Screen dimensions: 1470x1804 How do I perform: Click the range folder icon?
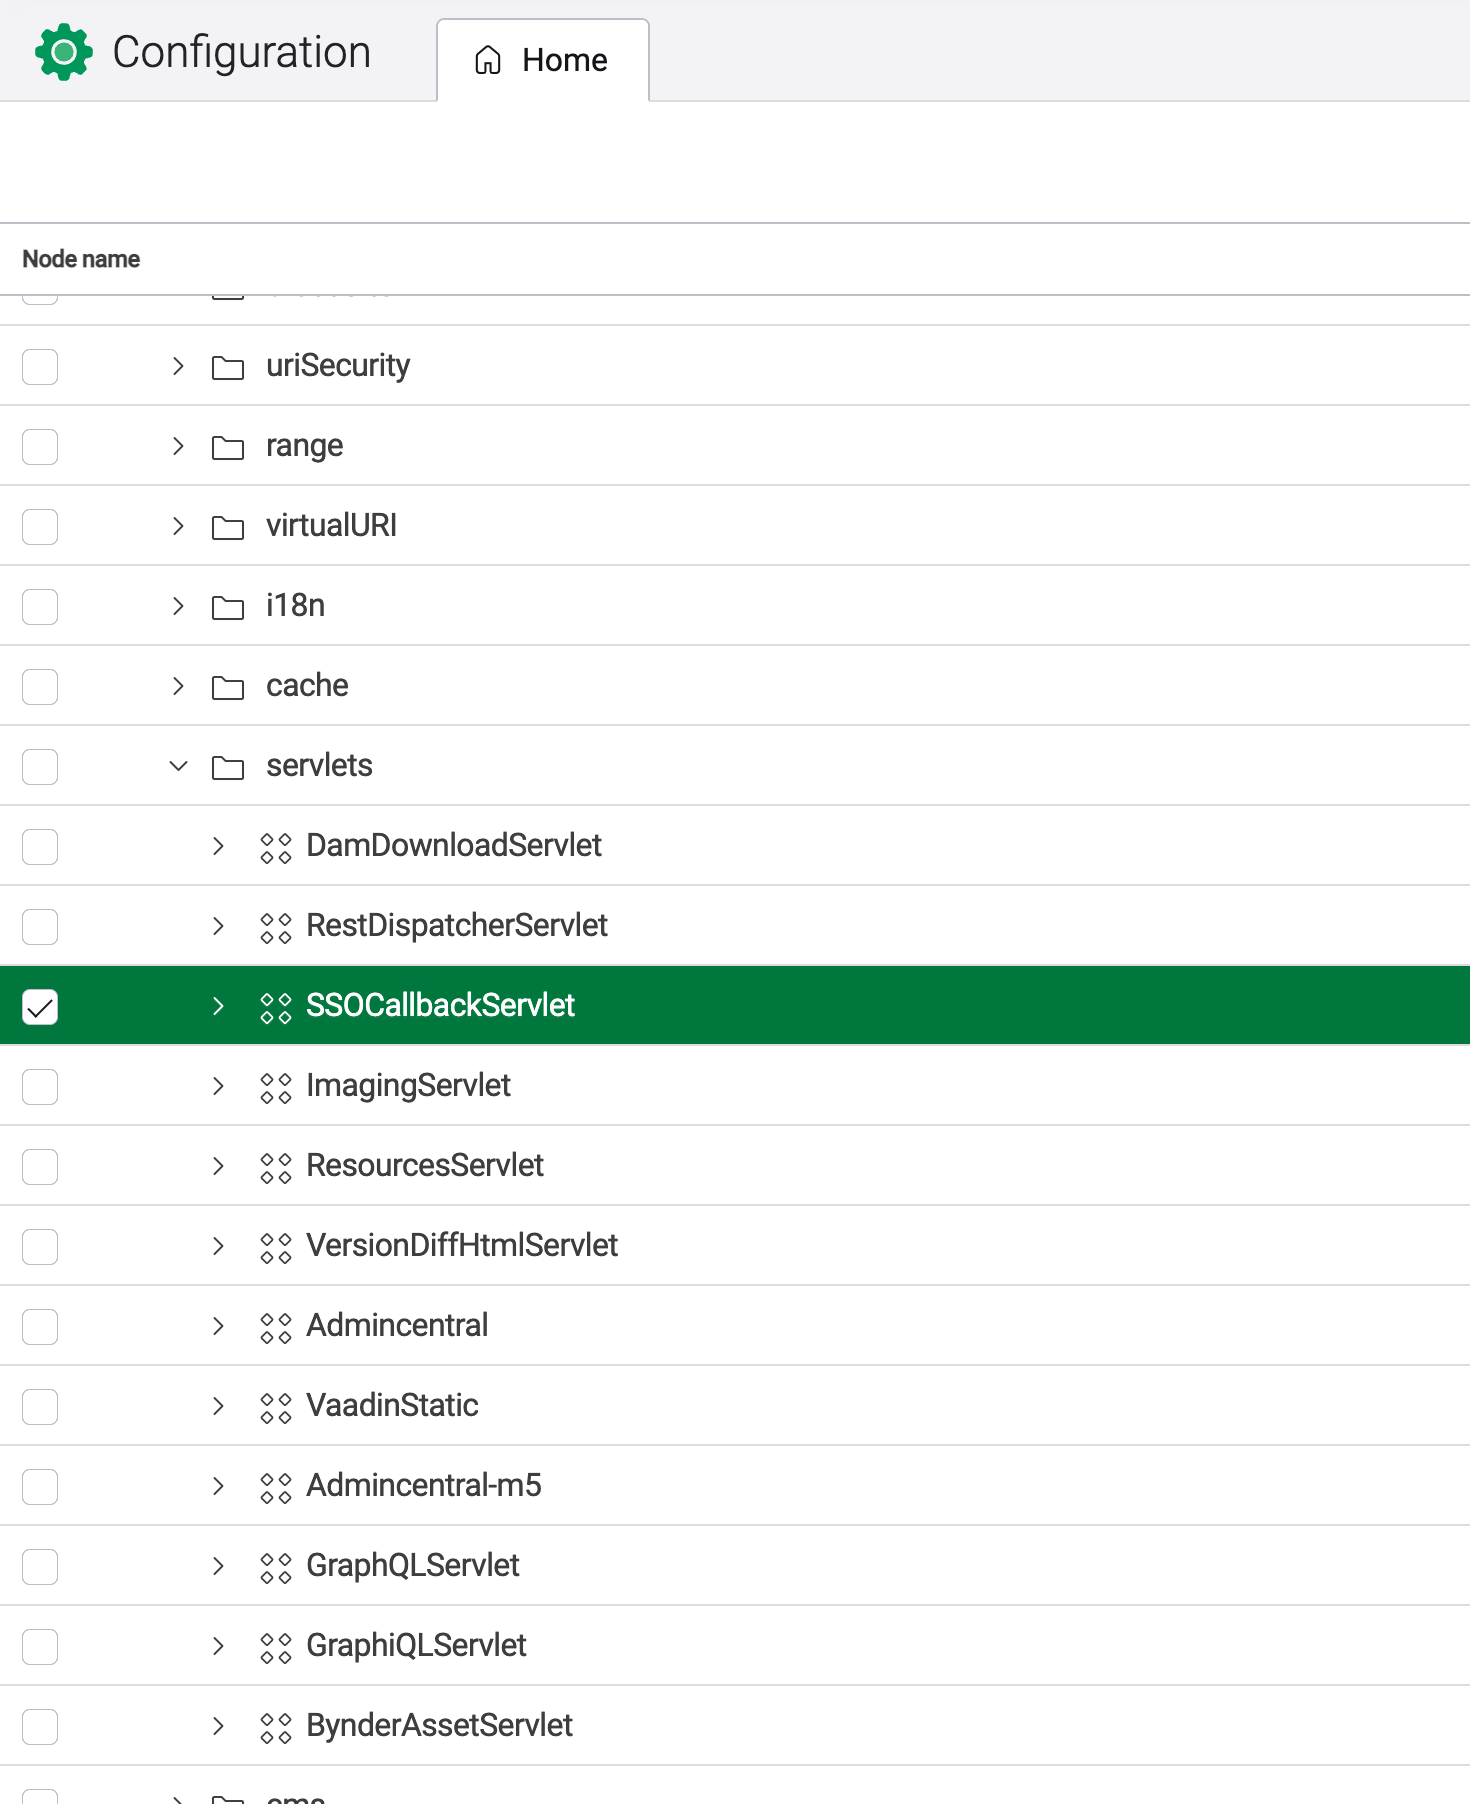click(228, 447)
